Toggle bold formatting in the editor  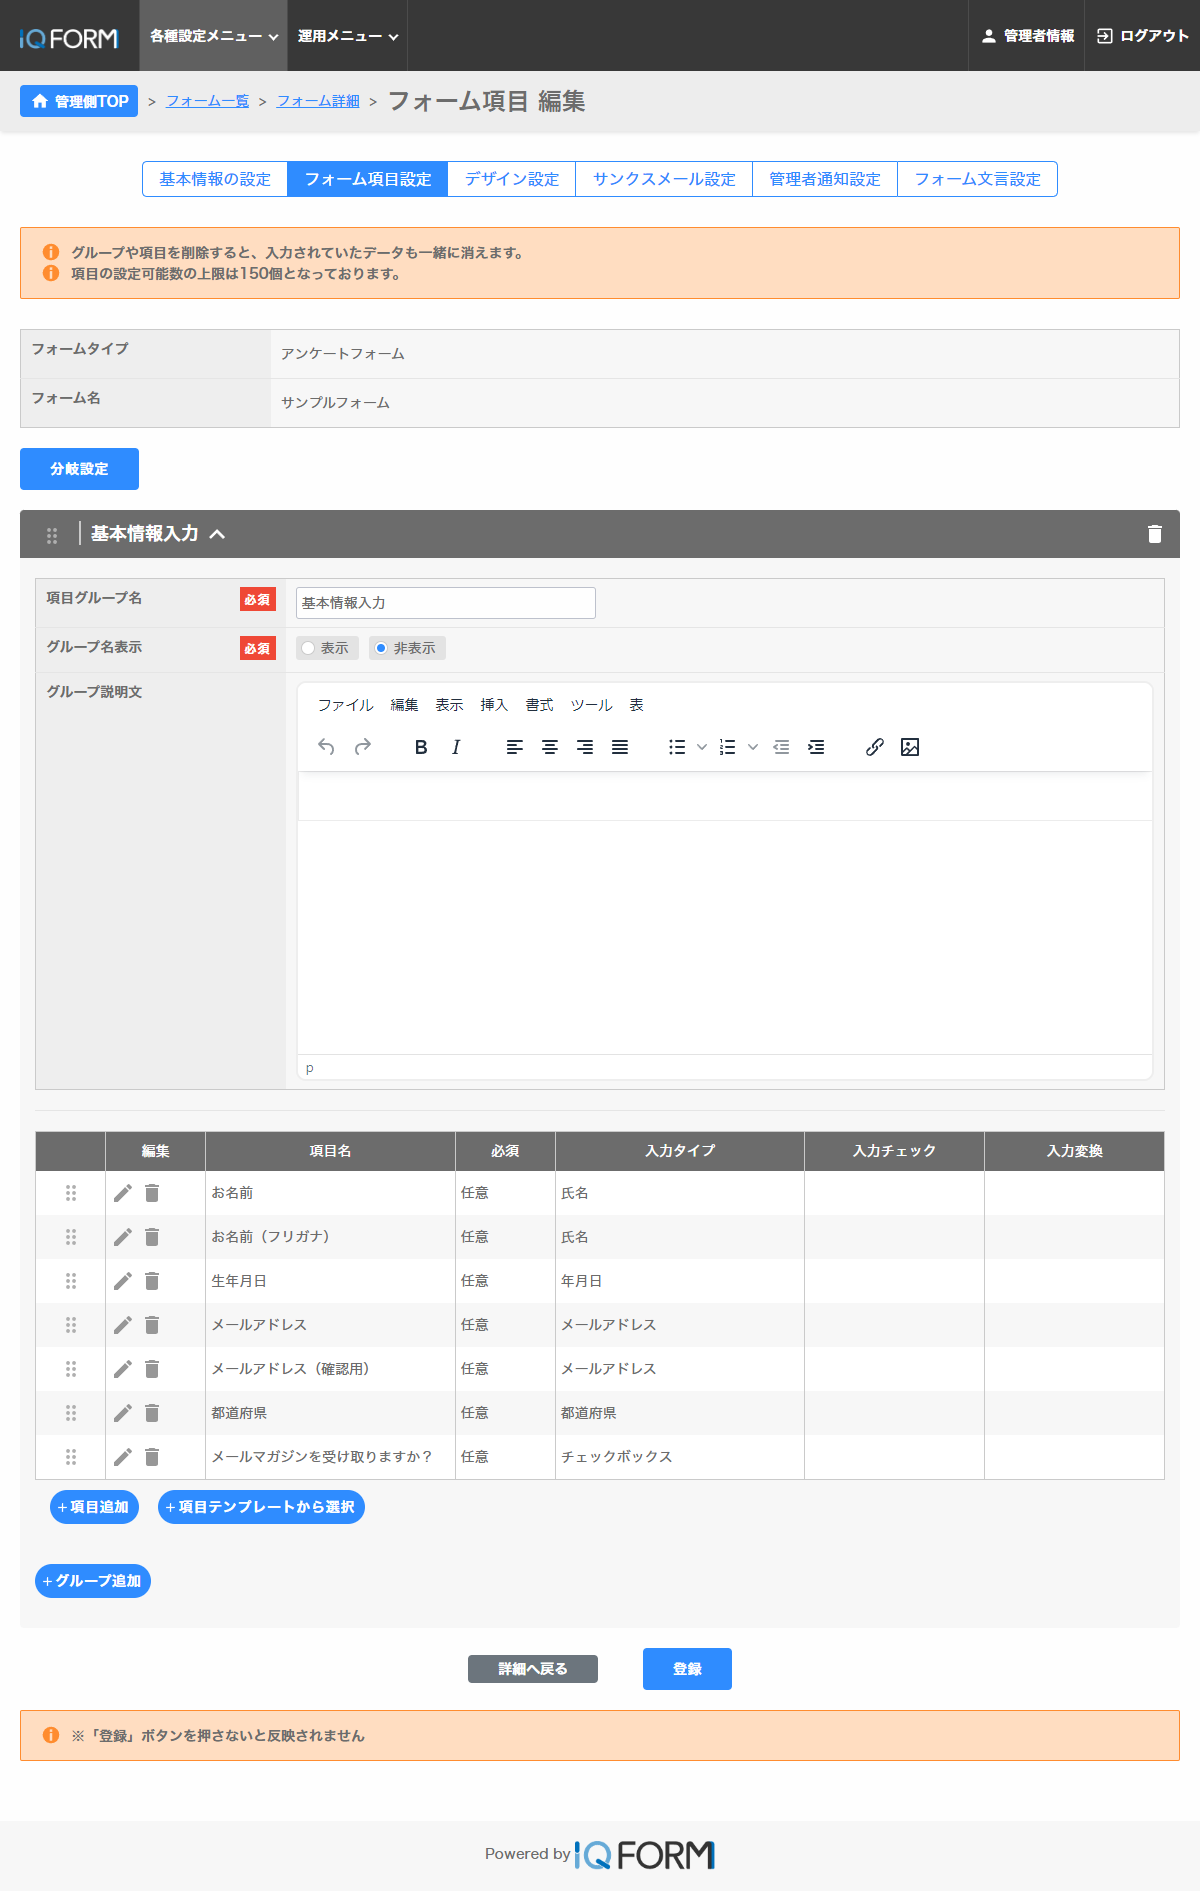point(421,747)
